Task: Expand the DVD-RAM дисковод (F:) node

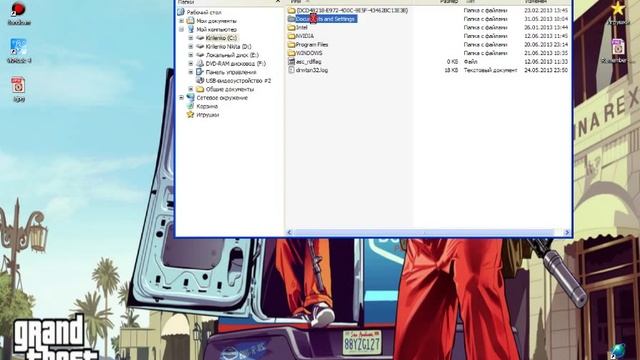Action: (x=191, y=64)
